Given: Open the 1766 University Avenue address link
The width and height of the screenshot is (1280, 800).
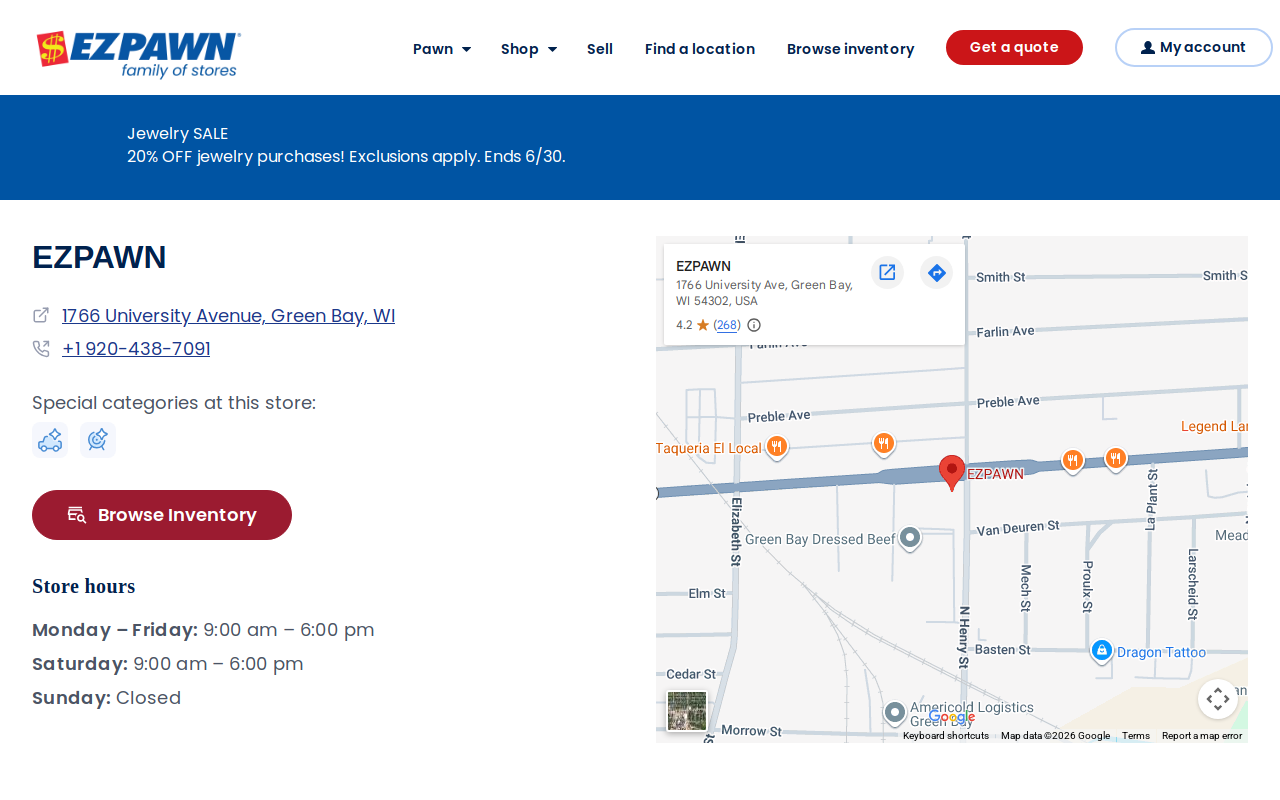Looking at the screenshot, I should (228, 315).
